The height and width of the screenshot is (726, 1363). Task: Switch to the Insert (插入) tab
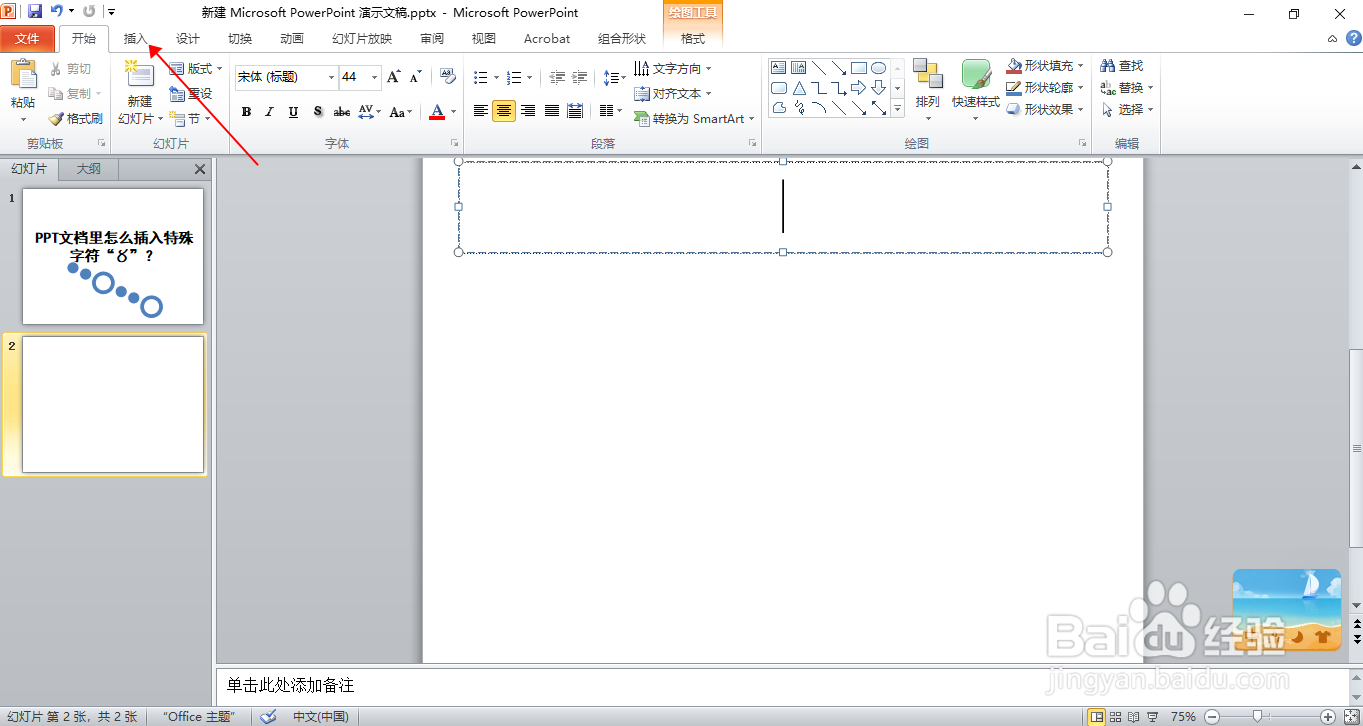pos(135,39)
